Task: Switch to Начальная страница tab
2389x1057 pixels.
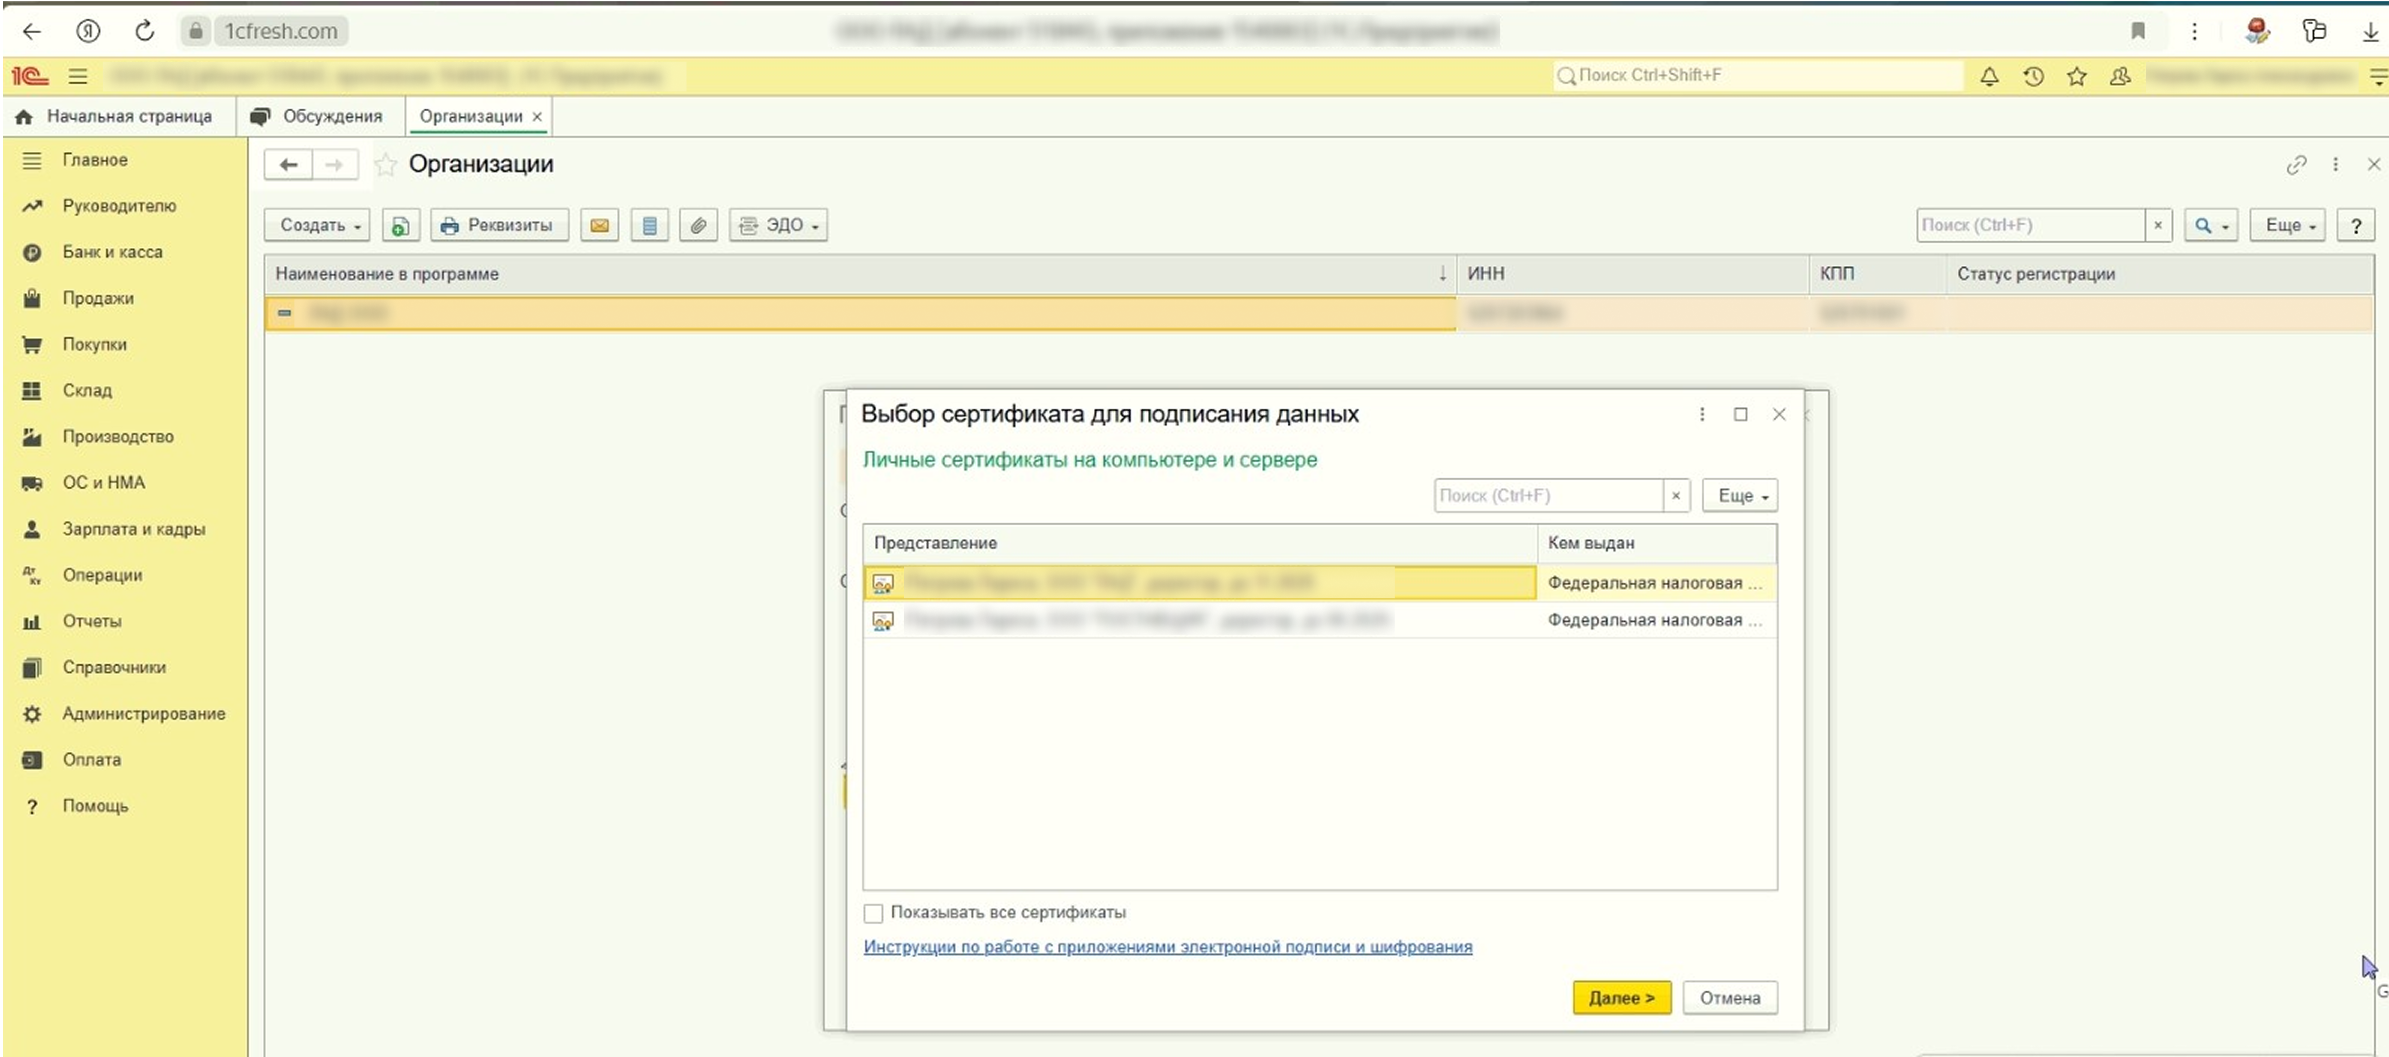Action: pyautogui.click(x=115, y=116)
